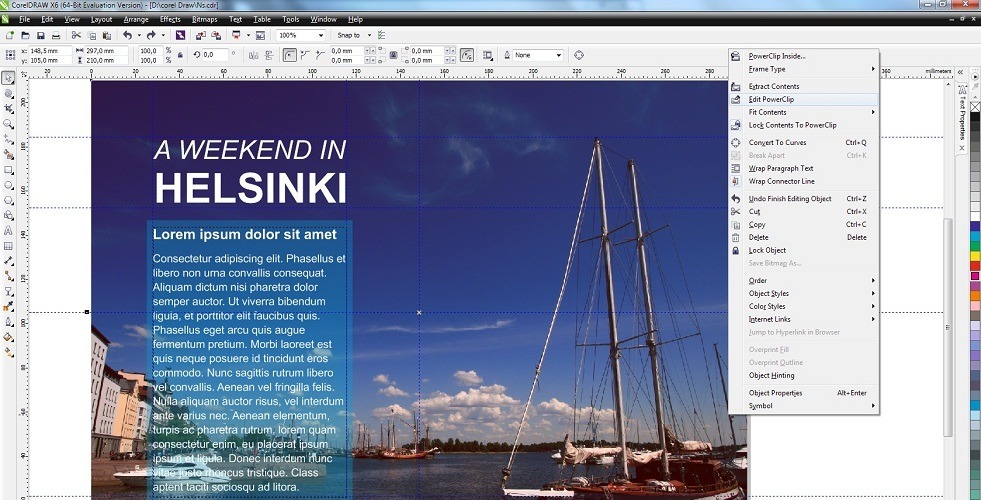Click the Cut scissors toolbar icon
The height and width of the screenshot is (500, 981).
pyautogui.click(x=76, y=36)
